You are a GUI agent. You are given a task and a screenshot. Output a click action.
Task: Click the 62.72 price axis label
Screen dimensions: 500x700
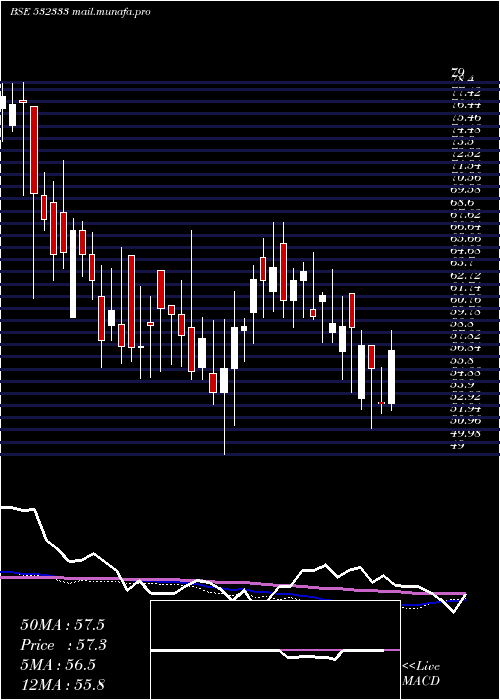coord(466,275)
